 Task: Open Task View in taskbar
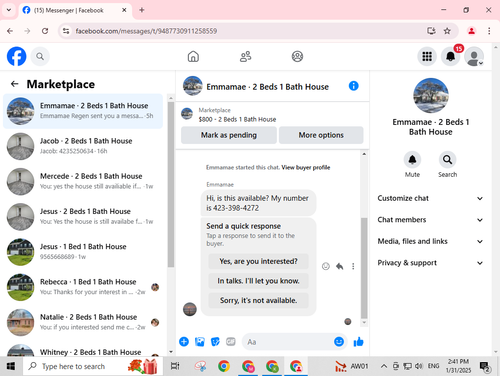(x=175, y=366)
